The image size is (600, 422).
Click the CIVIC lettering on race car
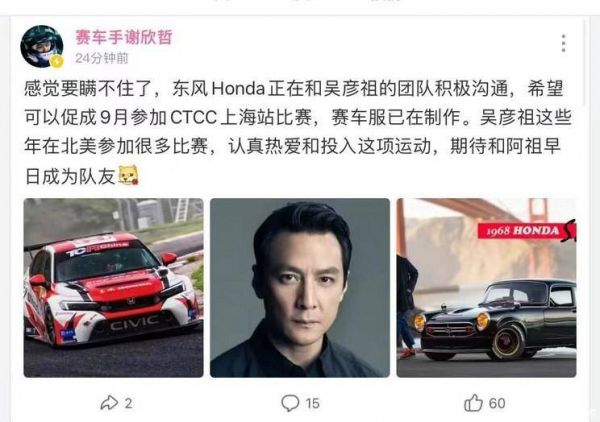pyautogui.click(x=134, y=323)
